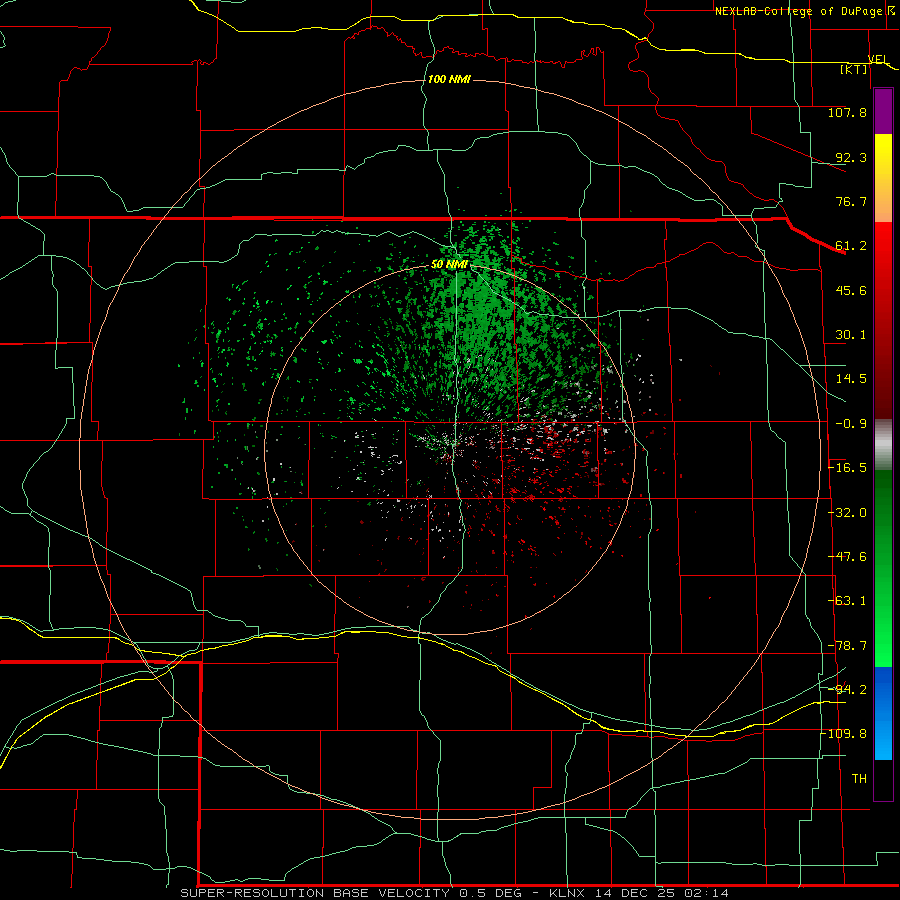Click the Super-Resolution Base Velocity caption
Screen dimensions: 900x900
(x=455, y=893)
